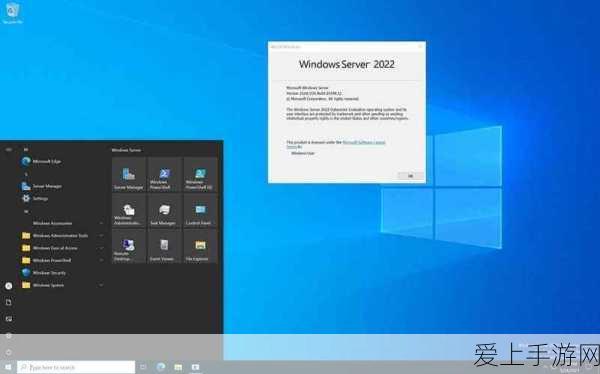This screenshot has height=374, width=600.
Task: Open the Windows Administrative Tools tile
Action: tap(129, 211)
